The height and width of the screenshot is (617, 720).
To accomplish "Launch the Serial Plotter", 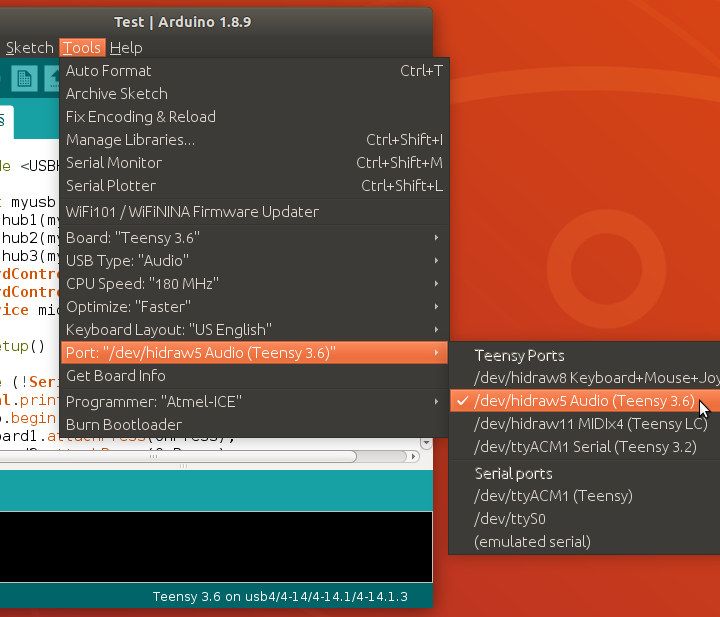I will [x=254, y=185].
